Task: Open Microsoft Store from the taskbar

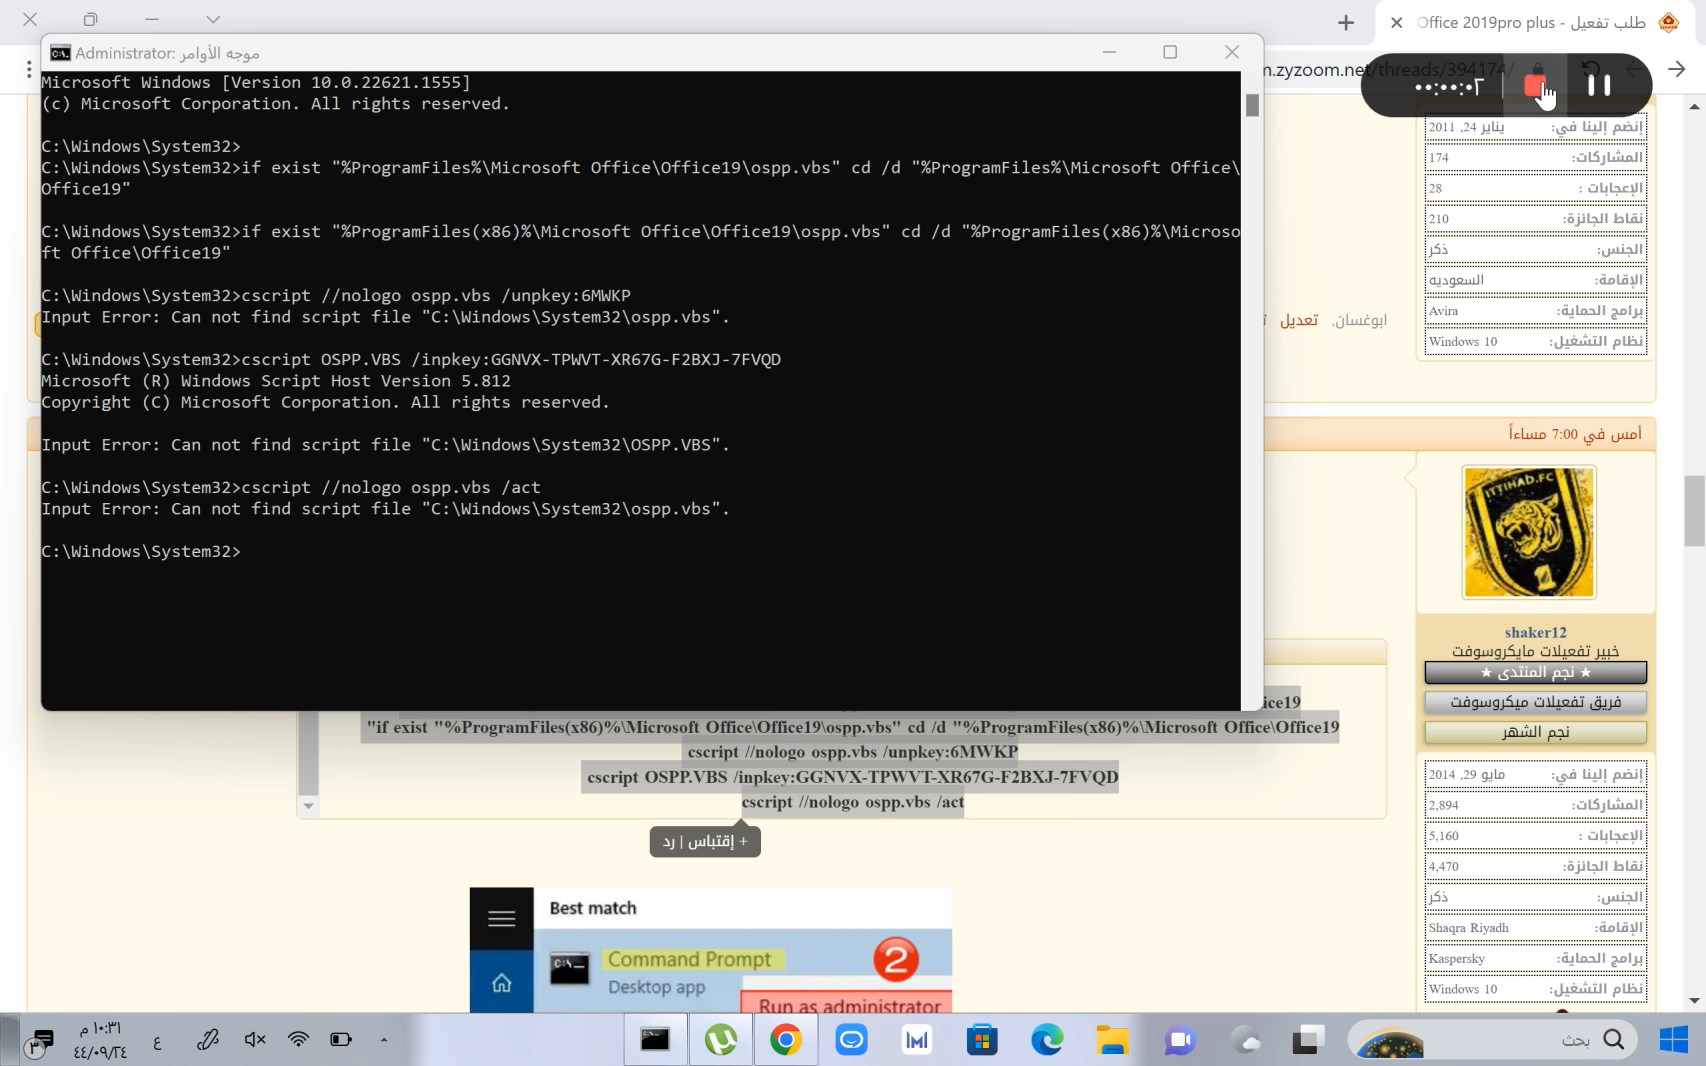Action: pyautogui.click(x=982, y=1040)
